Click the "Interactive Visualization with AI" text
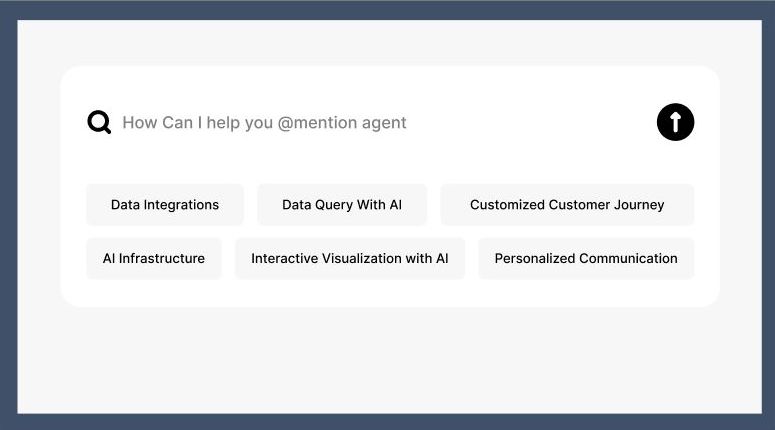 pyautogui.click(x=350, y=259)
